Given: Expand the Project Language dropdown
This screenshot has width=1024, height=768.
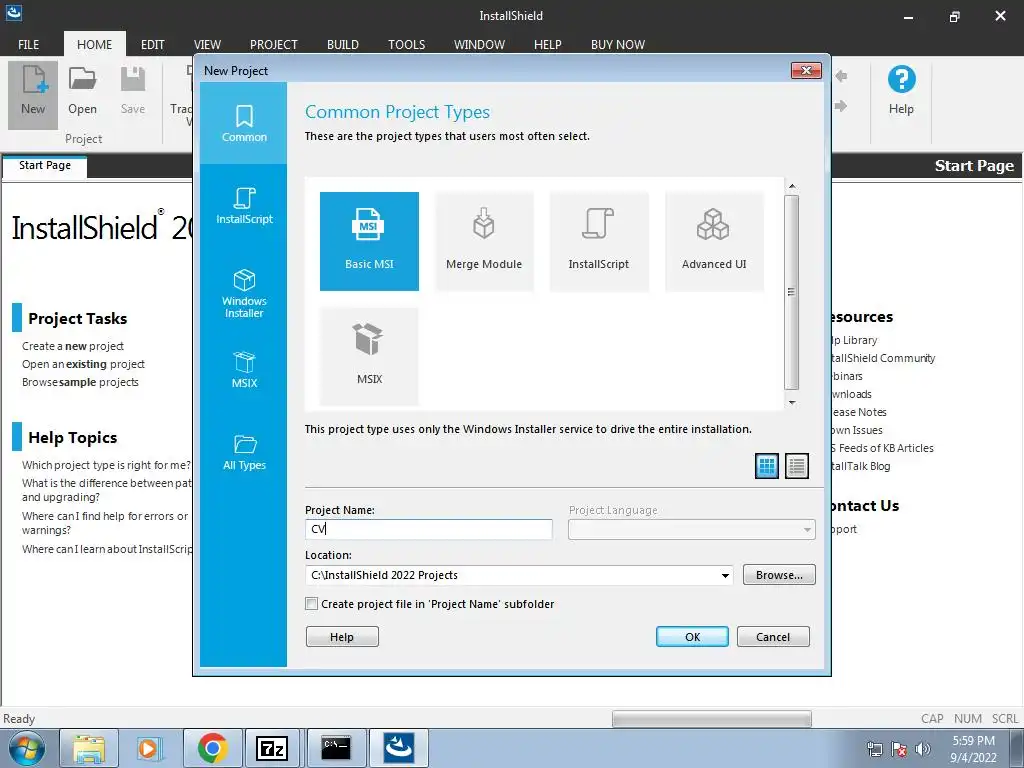Looking at the screenshot, I should (807, 530).
